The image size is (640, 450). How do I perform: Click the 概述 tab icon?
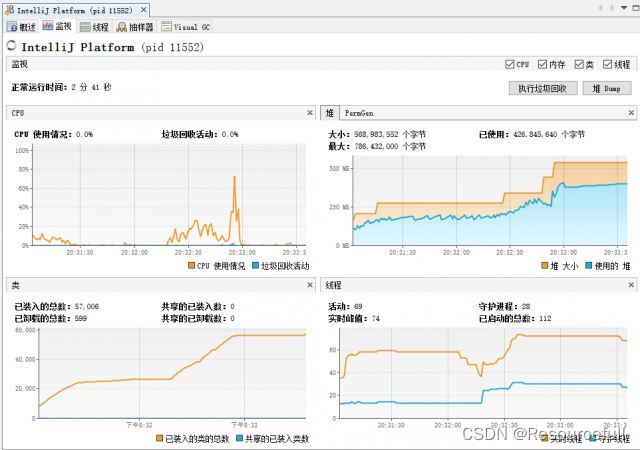(12, 27)
